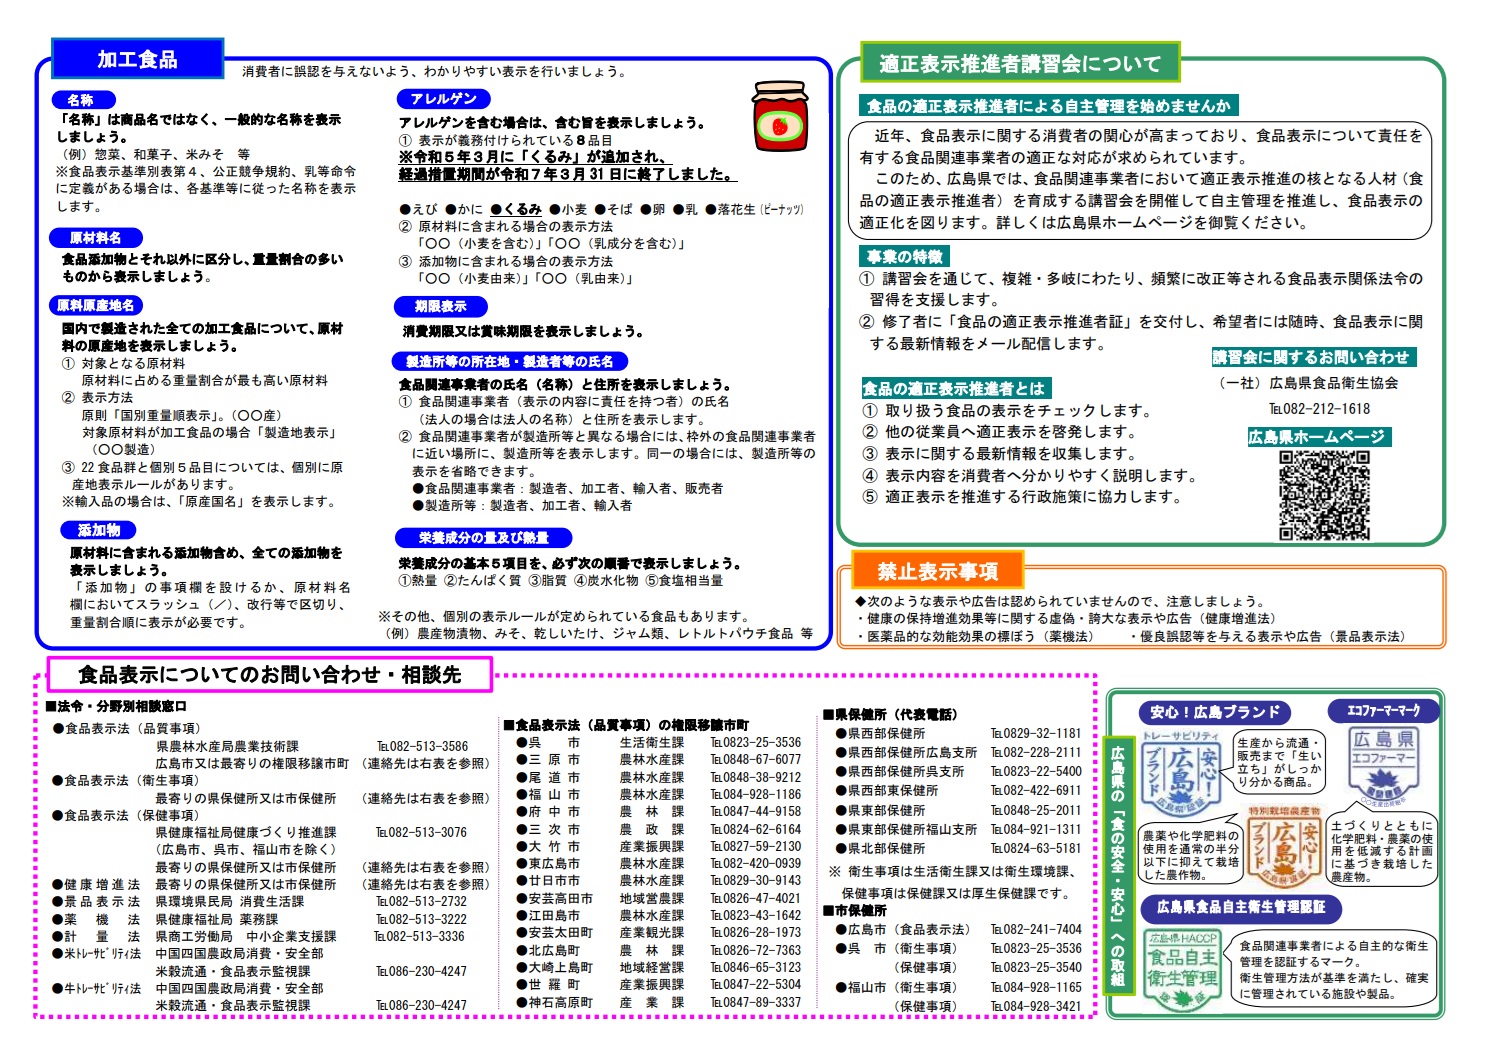Click the 広島県ホームページ label
Screen dimensions: 1486x1048
pos(1317,437)
